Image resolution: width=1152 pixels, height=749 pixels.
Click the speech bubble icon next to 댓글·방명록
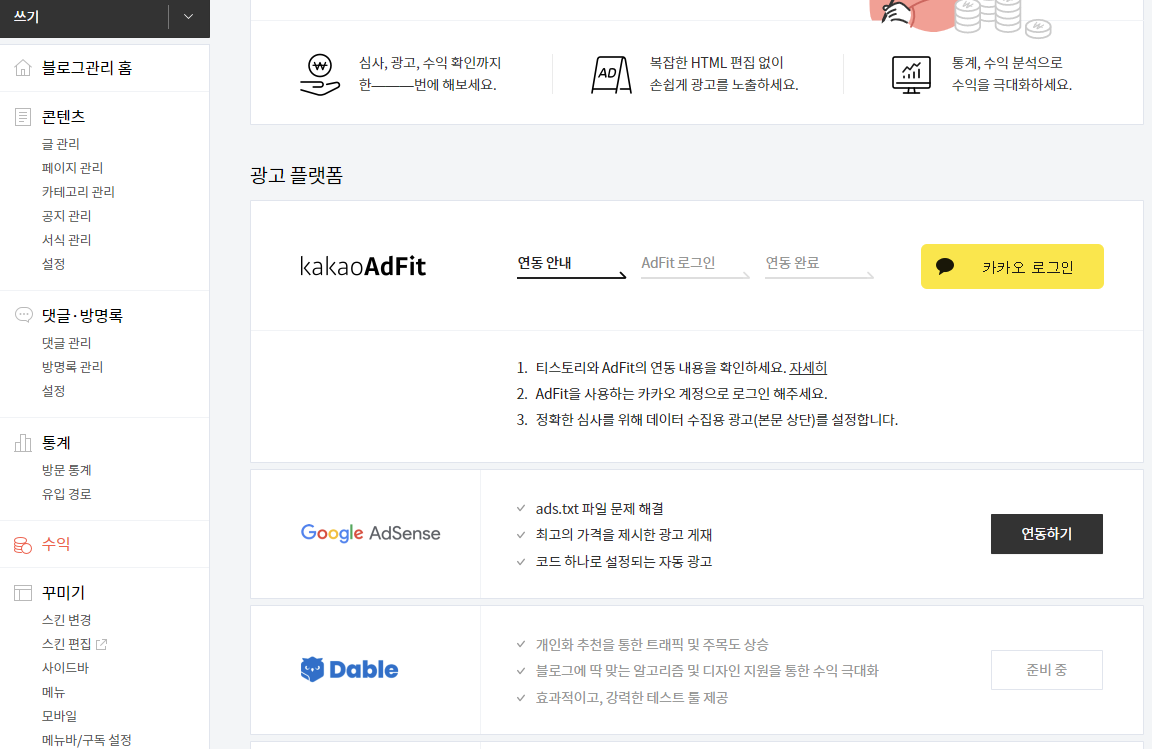pyautogui.click(x=24, y=315)
